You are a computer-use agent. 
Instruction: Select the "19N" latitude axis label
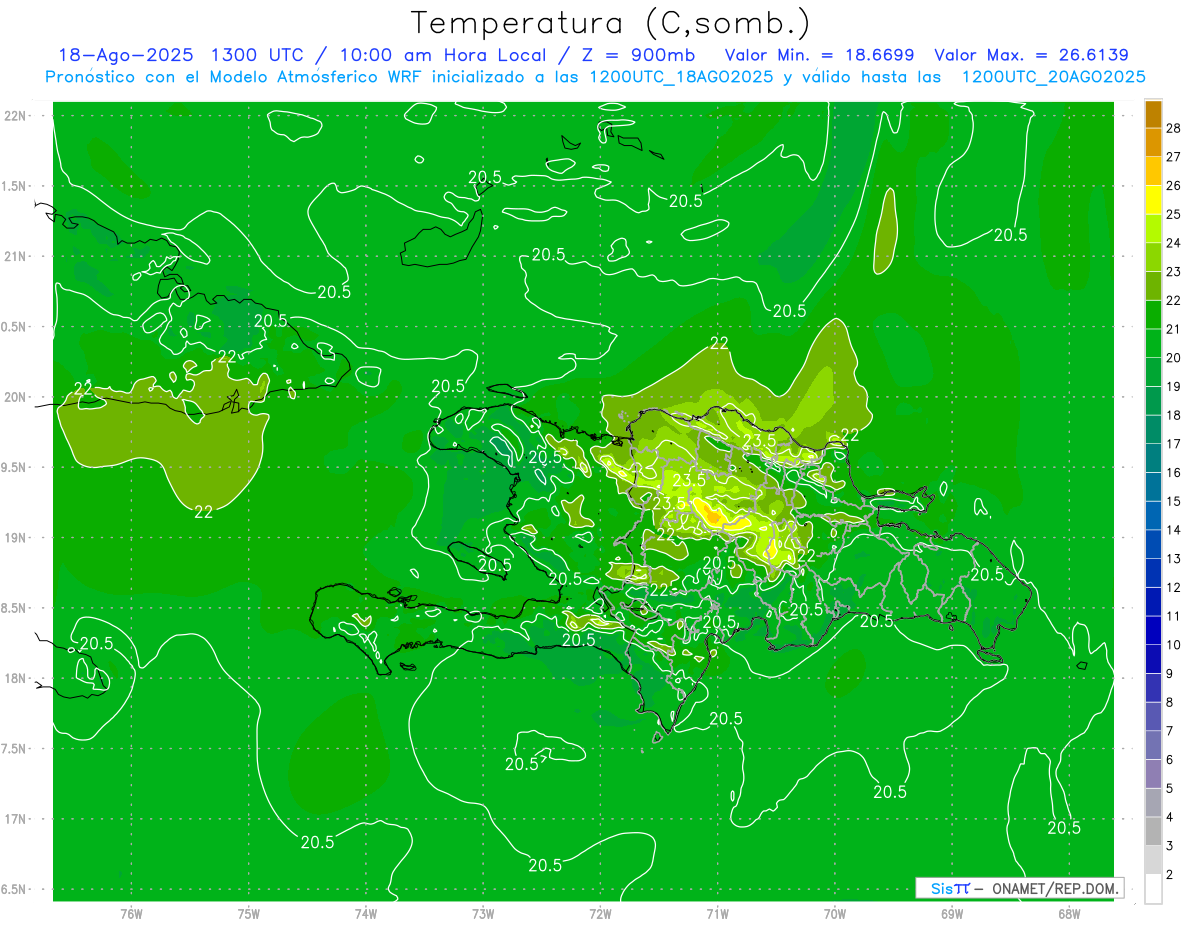[15, 537]
